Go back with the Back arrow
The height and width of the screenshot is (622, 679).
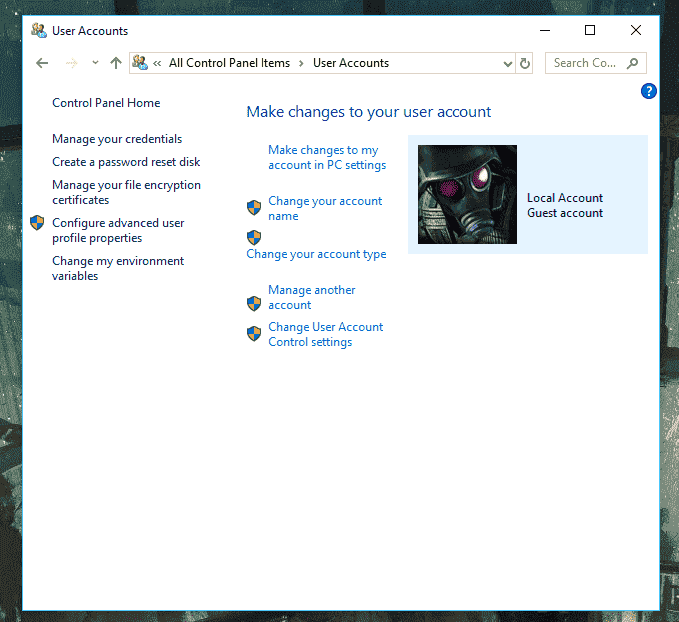tap(42, 63)
